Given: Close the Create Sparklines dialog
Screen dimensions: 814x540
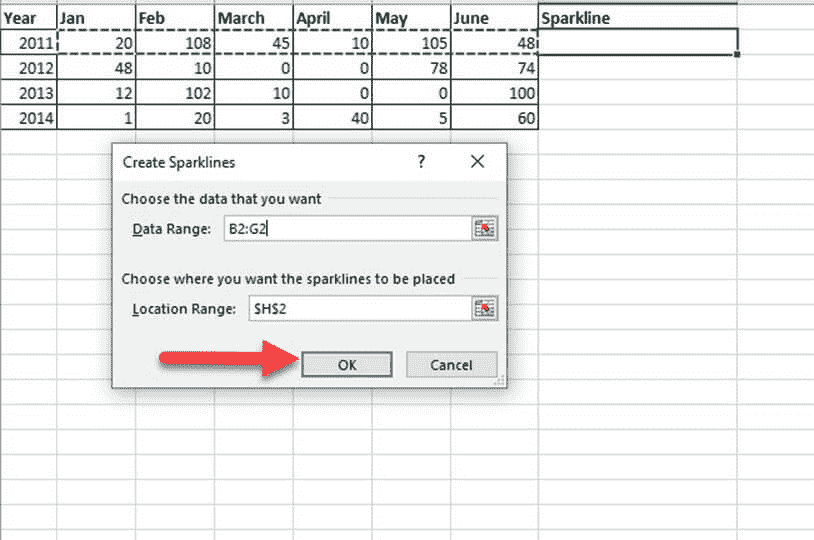Looking at the screenshot, I should [x=477, y=161].
